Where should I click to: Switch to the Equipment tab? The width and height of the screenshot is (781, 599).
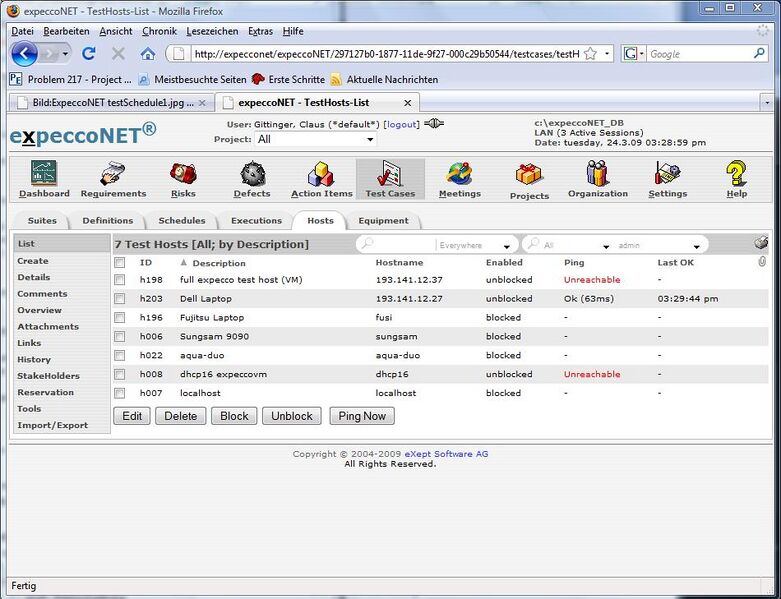[383, 221]
